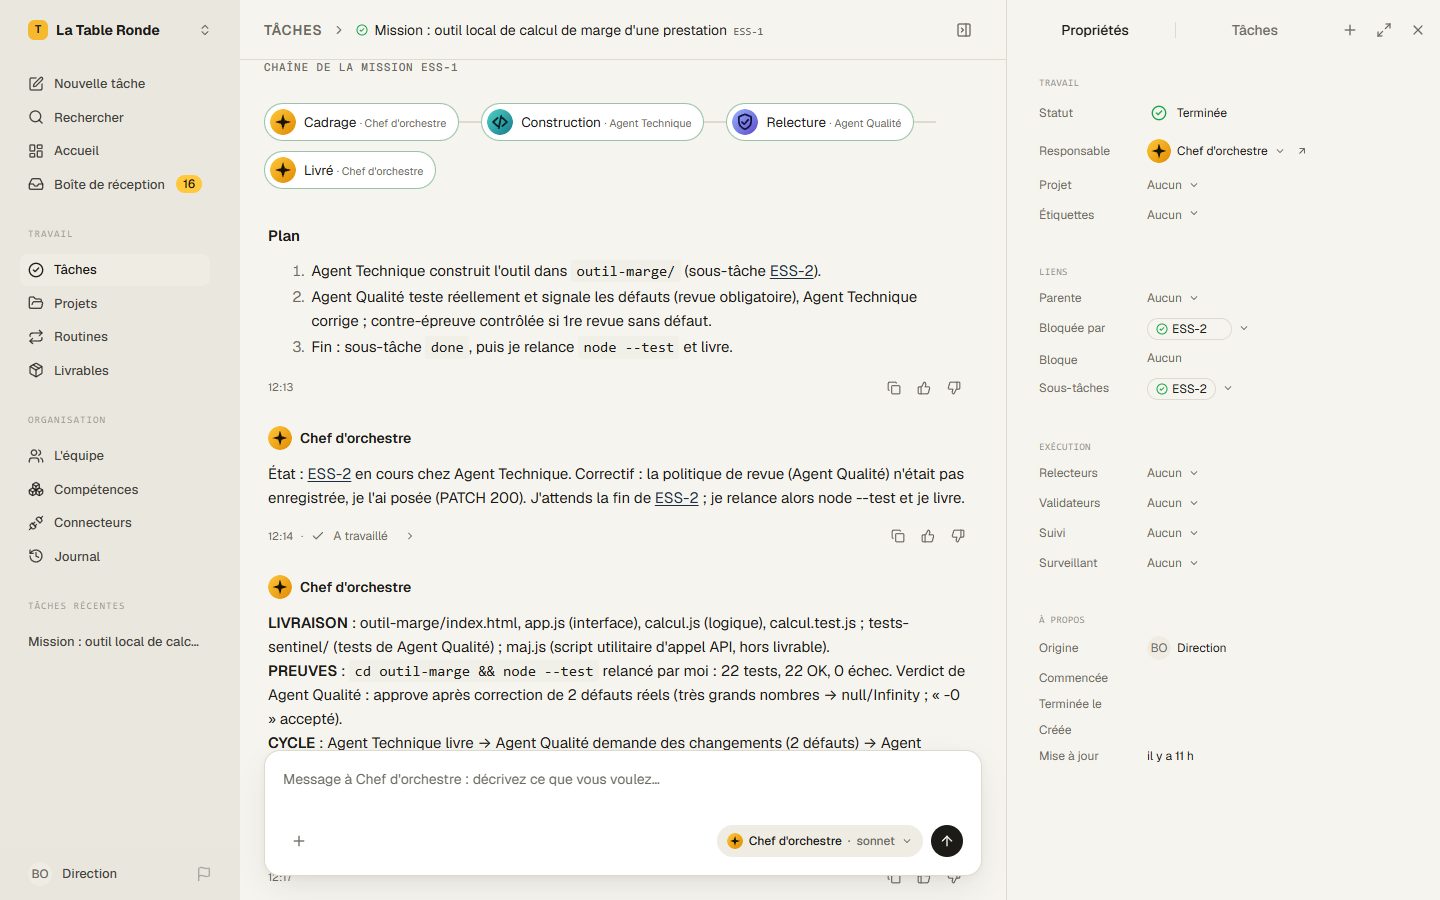Click the ESS-2 chip in Bloquée par

click(x=1189, y=329)
